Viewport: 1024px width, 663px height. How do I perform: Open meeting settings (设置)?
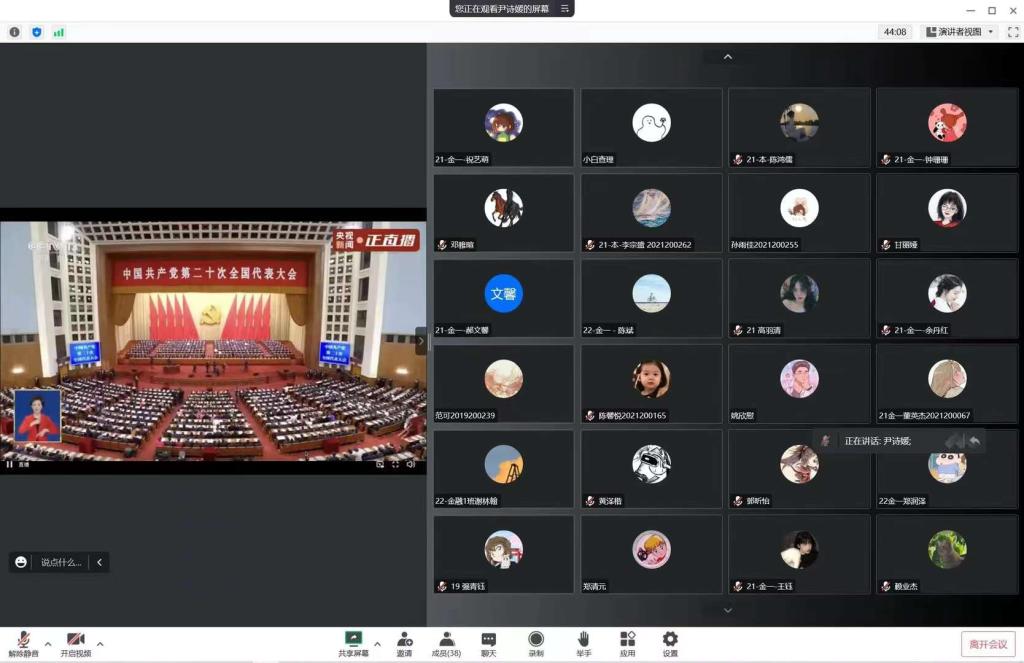click(x=670, y=640)
